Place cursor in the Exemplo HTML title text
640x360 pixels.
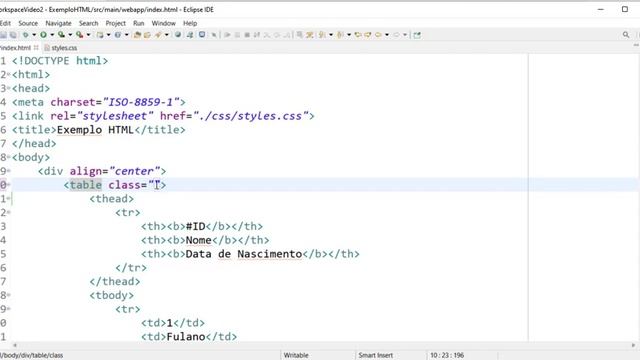[95, 130]
